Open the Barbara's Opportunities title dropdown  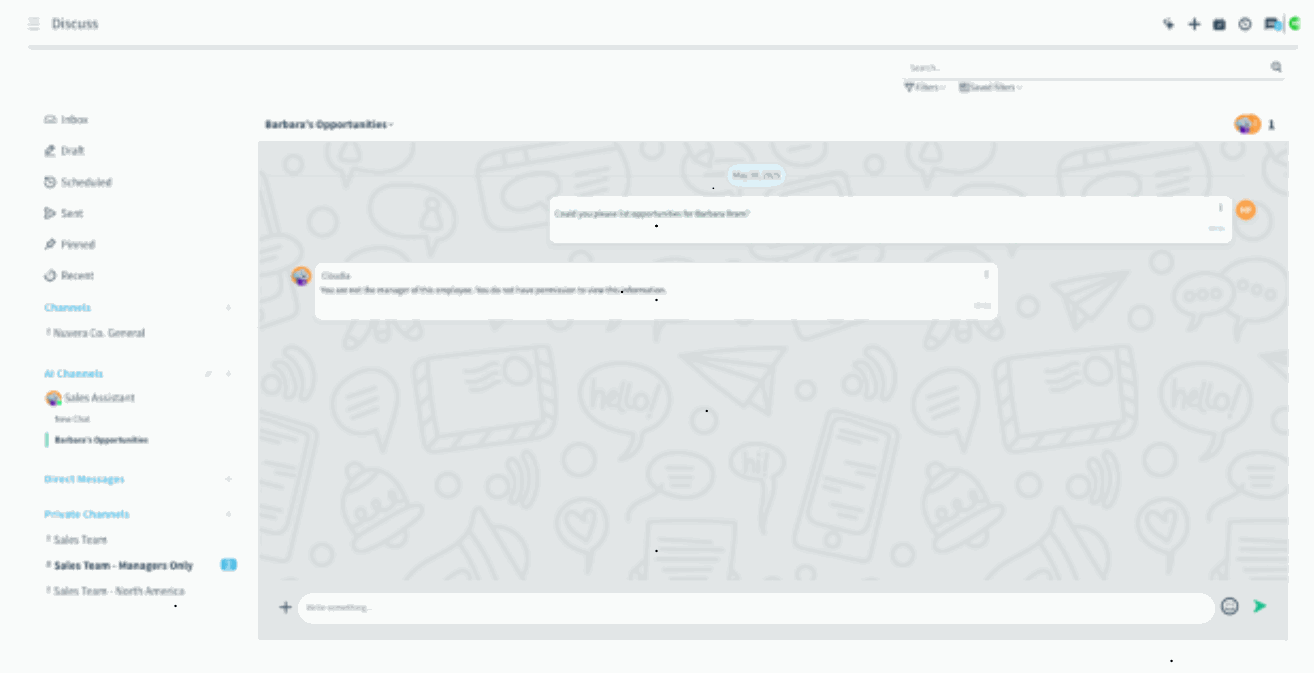point(329,125)
